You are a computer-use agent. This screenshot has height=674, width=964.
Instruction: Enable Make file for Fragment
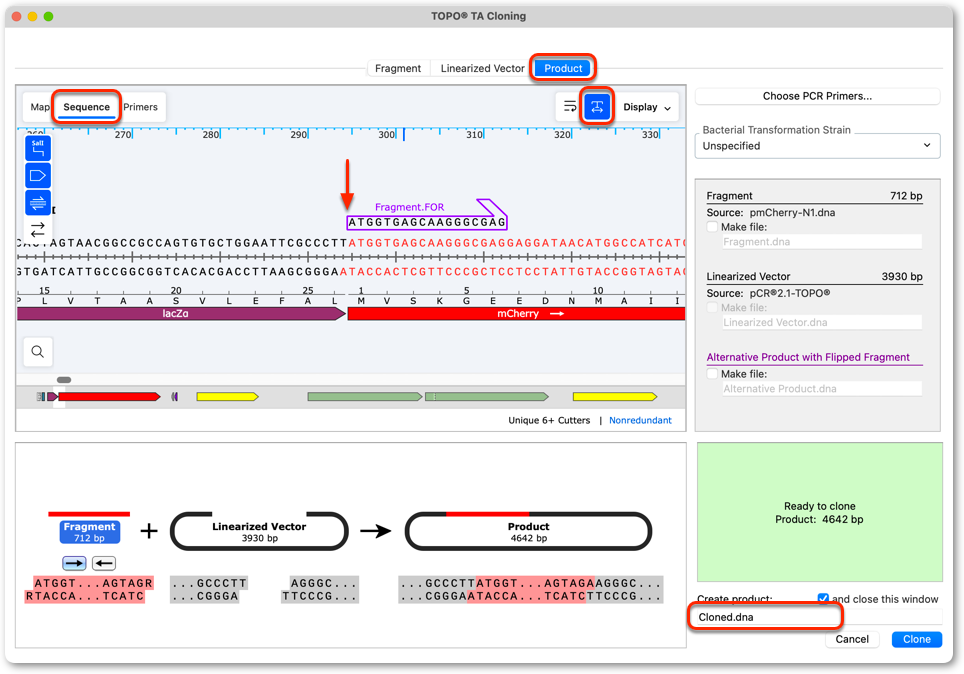pyautogui.click(x=713, y=227)
